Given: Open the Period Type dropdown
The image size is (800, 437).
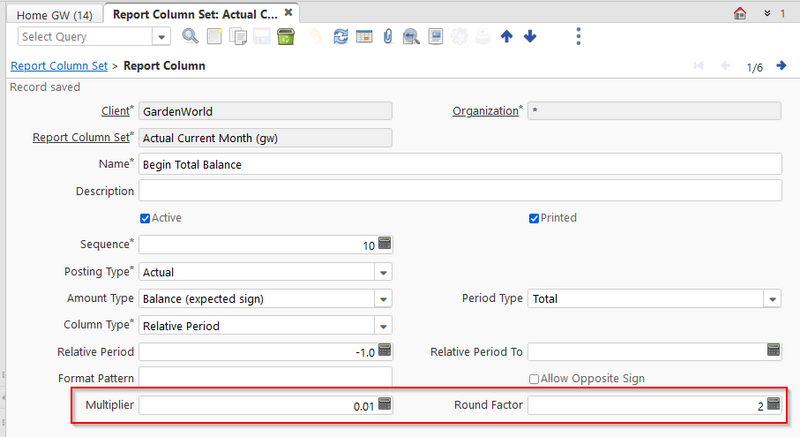Looking at the screenshot, I should coord(771,299).
